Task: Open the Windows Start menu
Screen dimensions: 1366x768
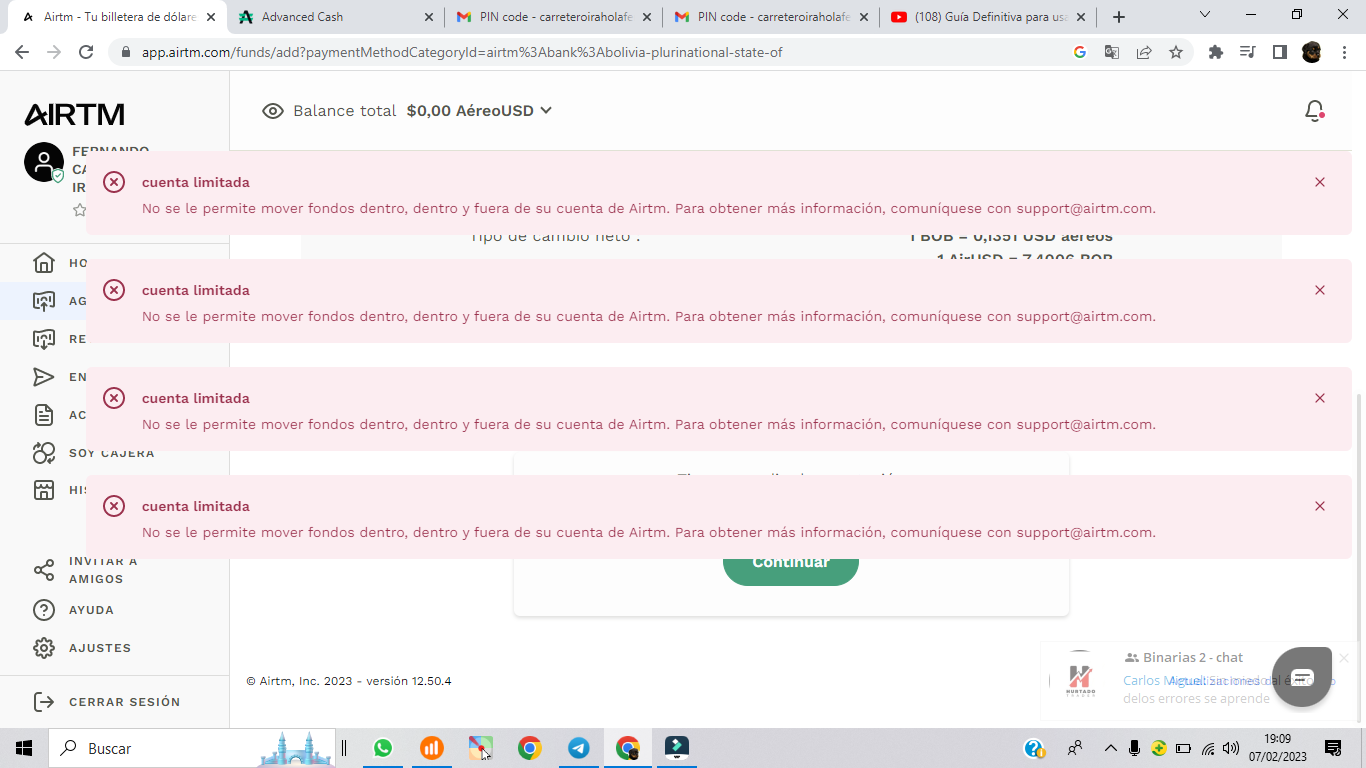Action: click(x=24, y=748)
